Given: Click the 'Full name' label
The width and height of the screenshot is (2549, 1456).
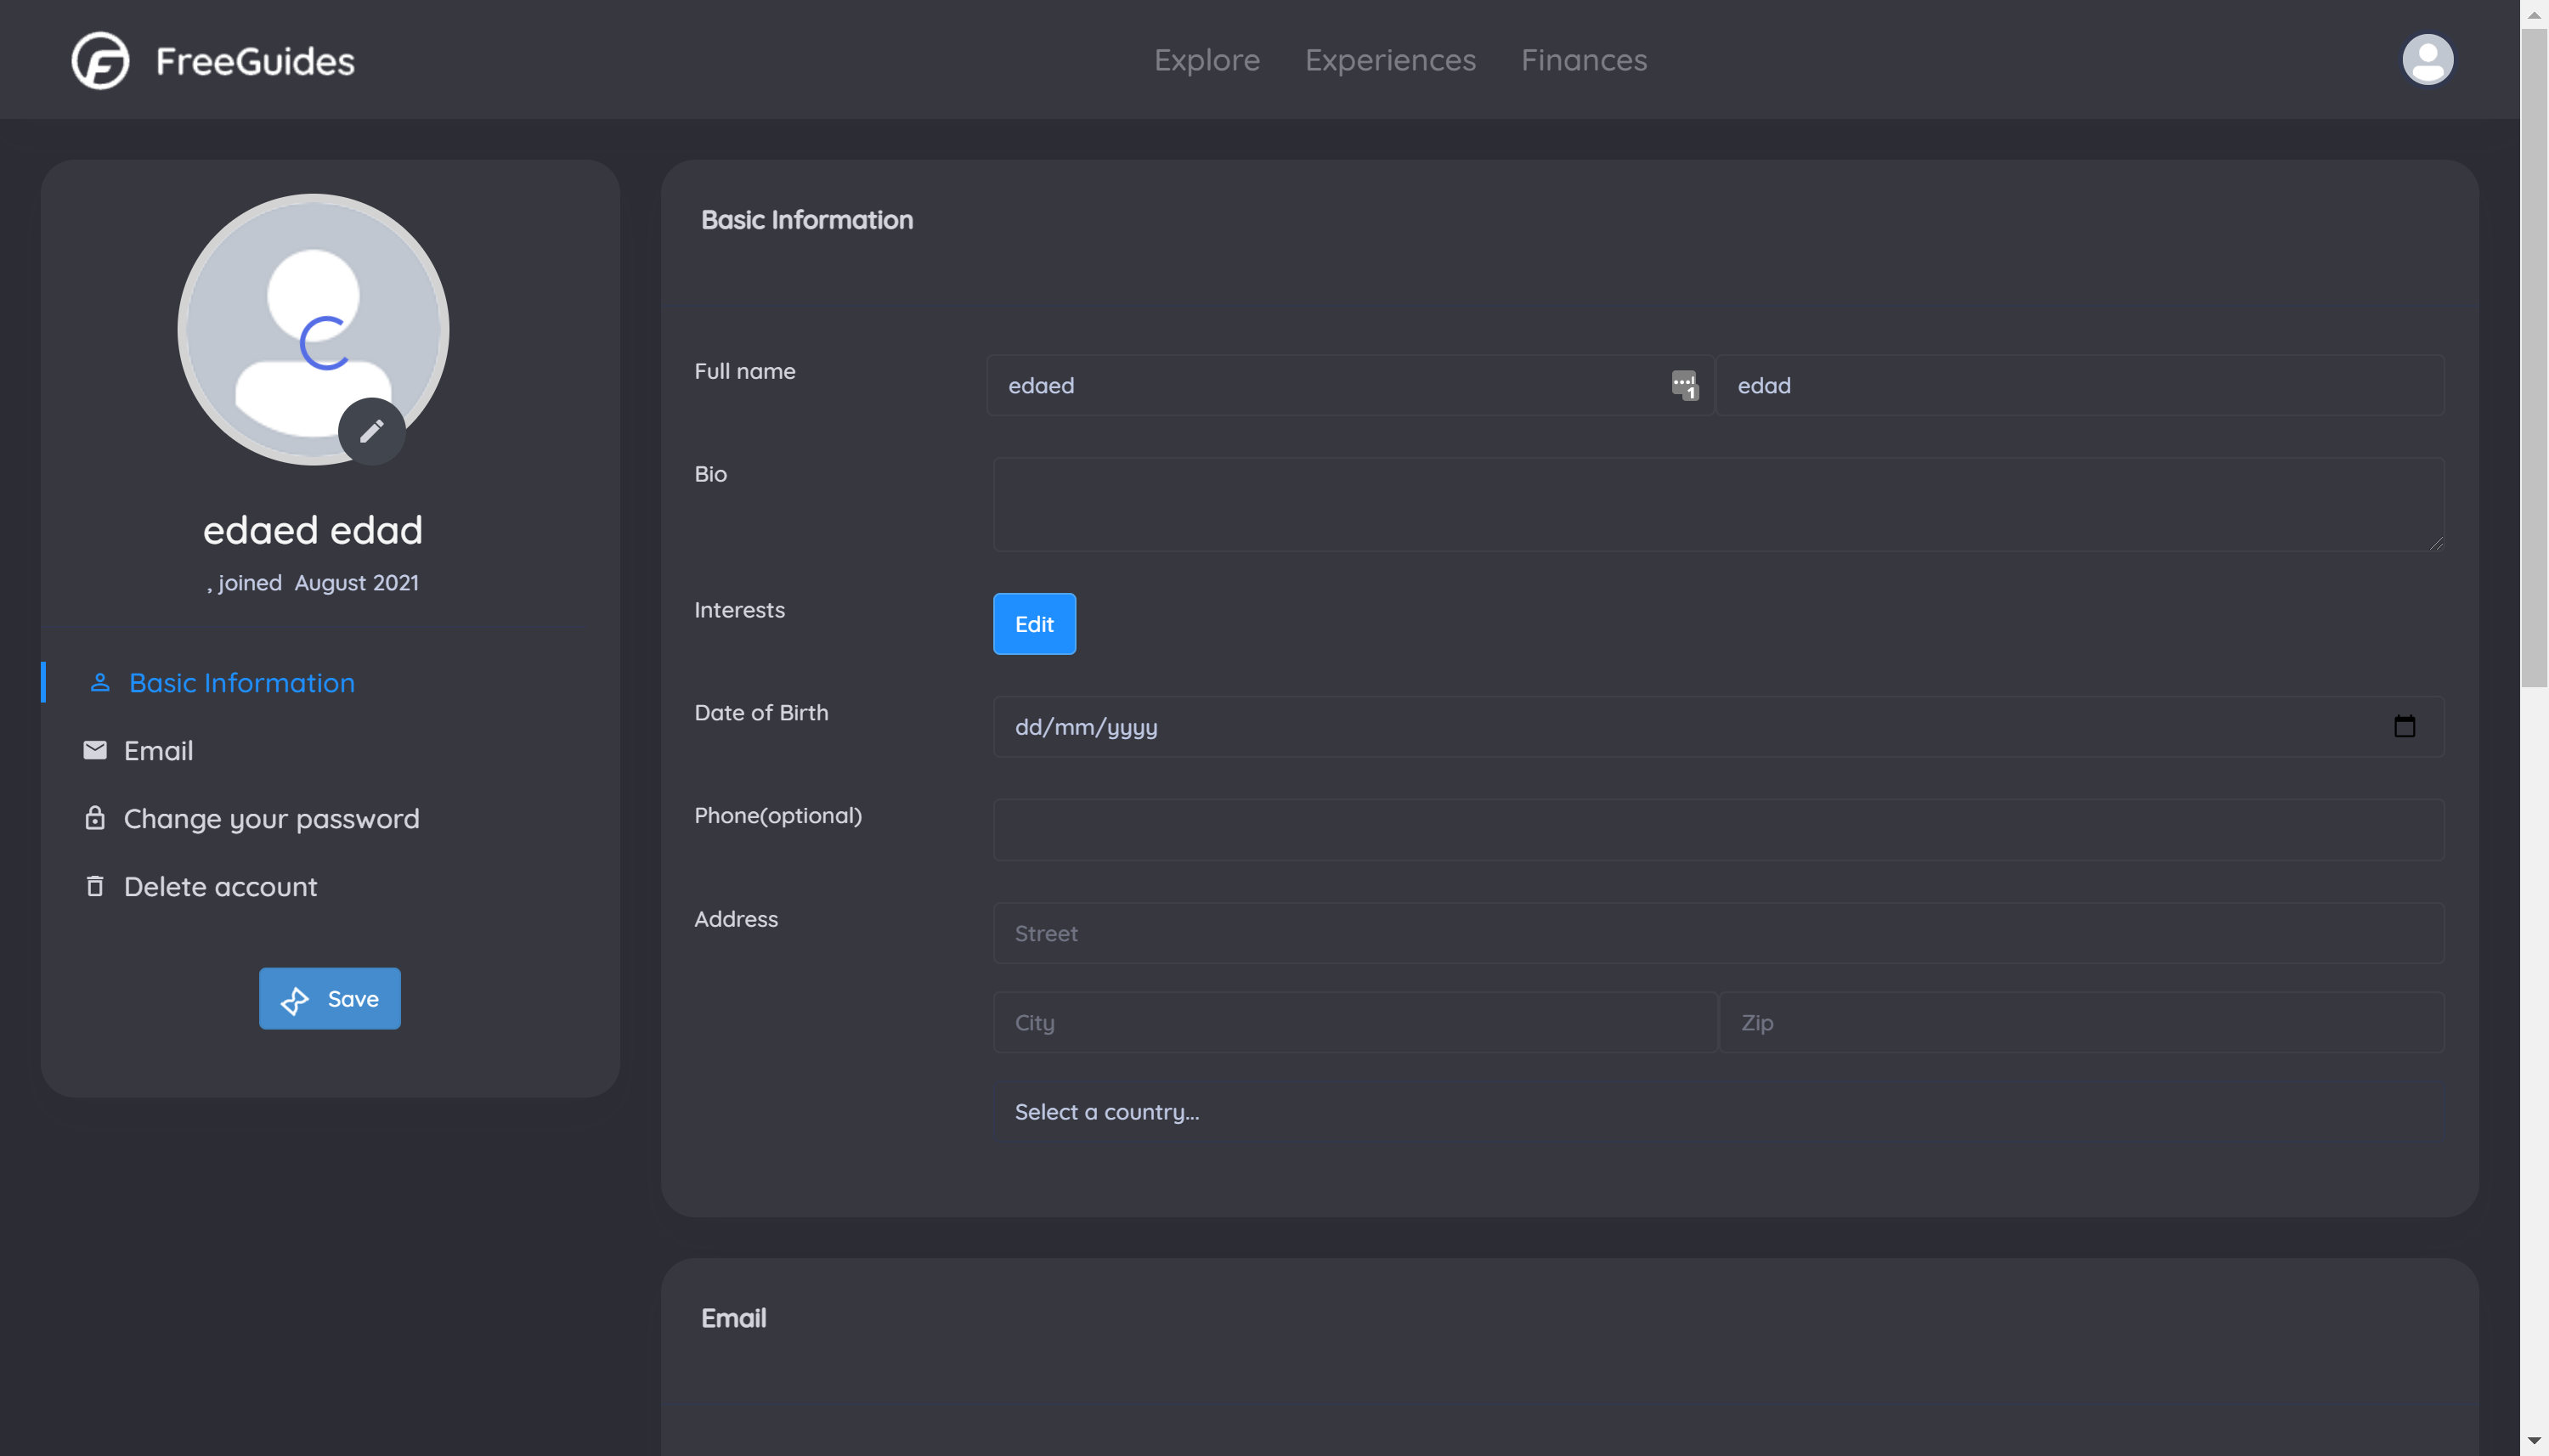Looking at the screenshot, I should (744, 371).
